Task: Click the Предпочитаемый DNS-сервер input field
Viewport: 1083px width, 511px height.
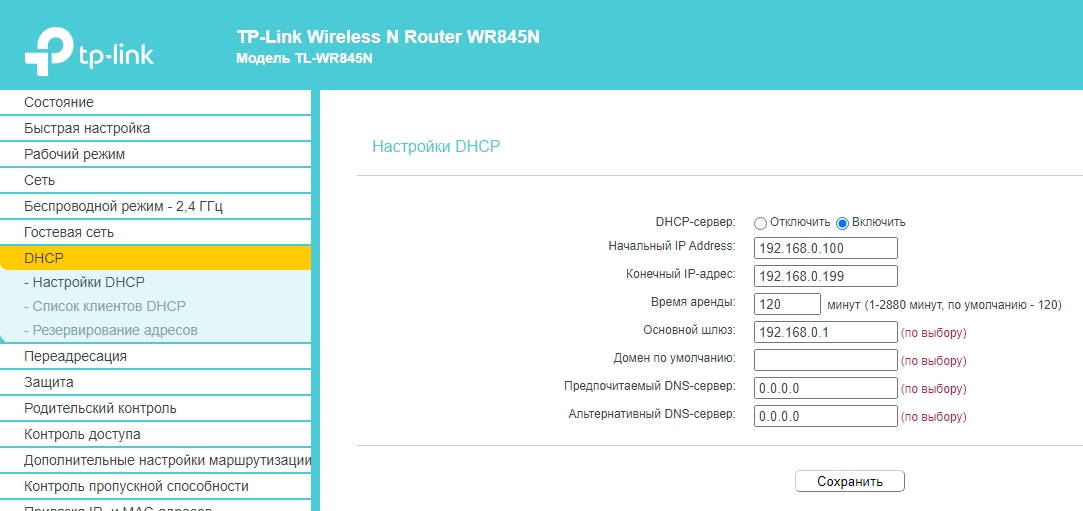Action: coord(825,388)
